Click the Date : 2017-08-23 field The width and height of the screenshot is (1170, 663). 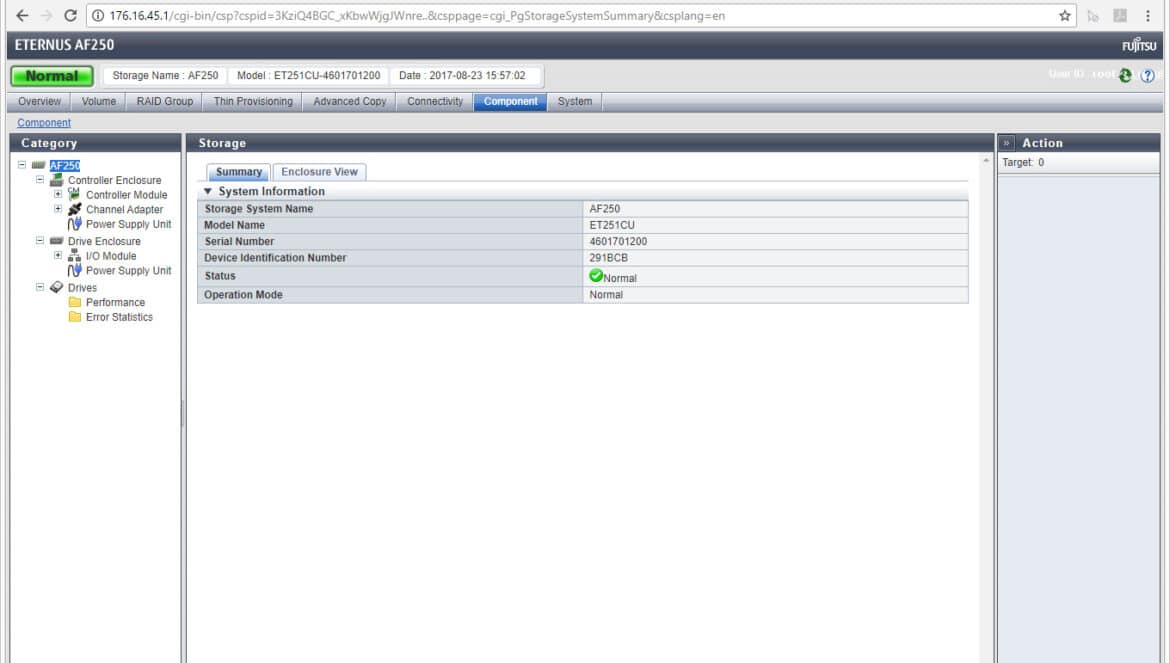coord(462,75)
